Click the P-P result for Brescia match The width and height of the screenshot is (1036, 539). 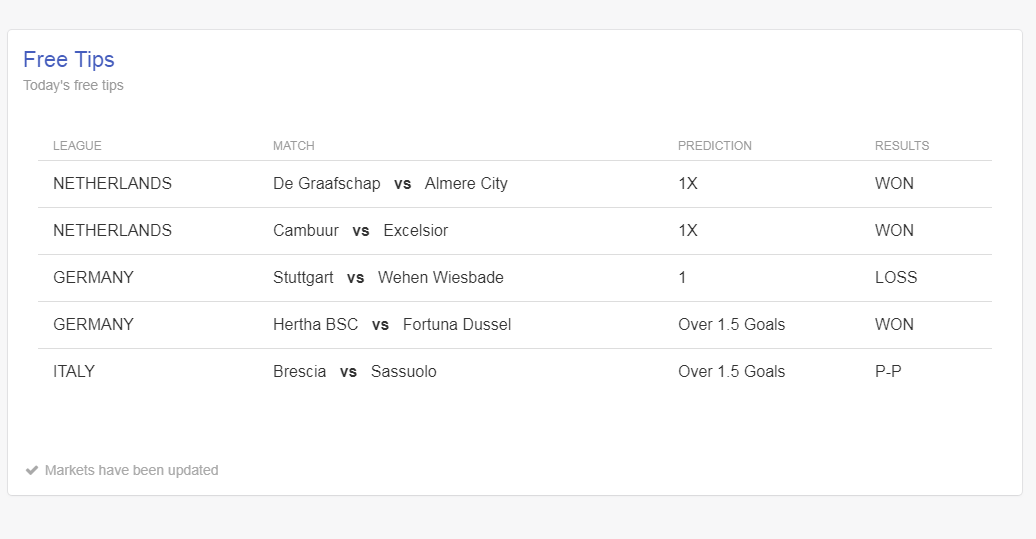pyautogui.click(x=888, y=371)
